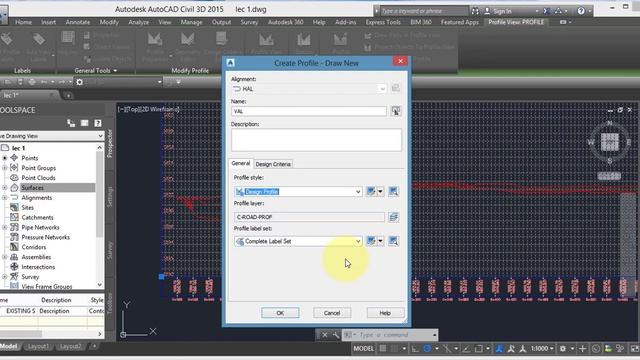640x360 pixels.
Task: Close the Create Profile dialog with red X
Action: (400, 61)
